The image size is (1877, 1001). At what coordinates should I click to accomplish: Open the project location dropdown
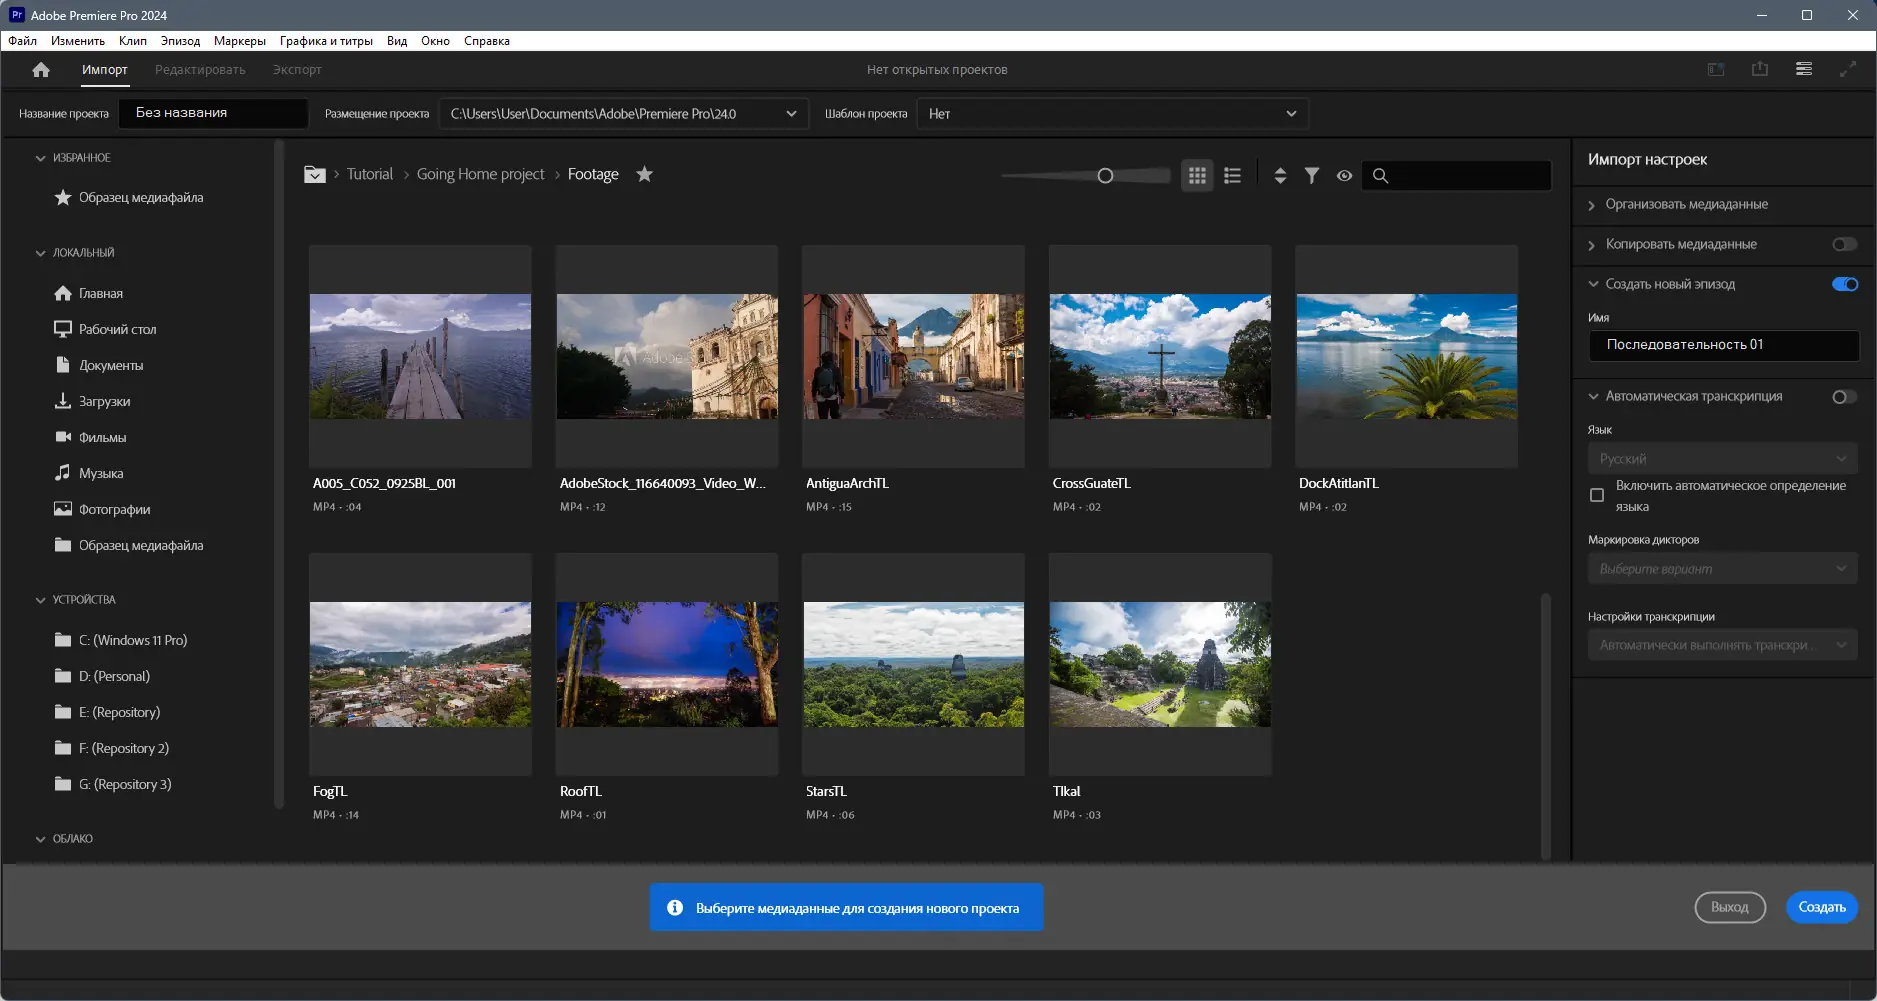[623, 114]
